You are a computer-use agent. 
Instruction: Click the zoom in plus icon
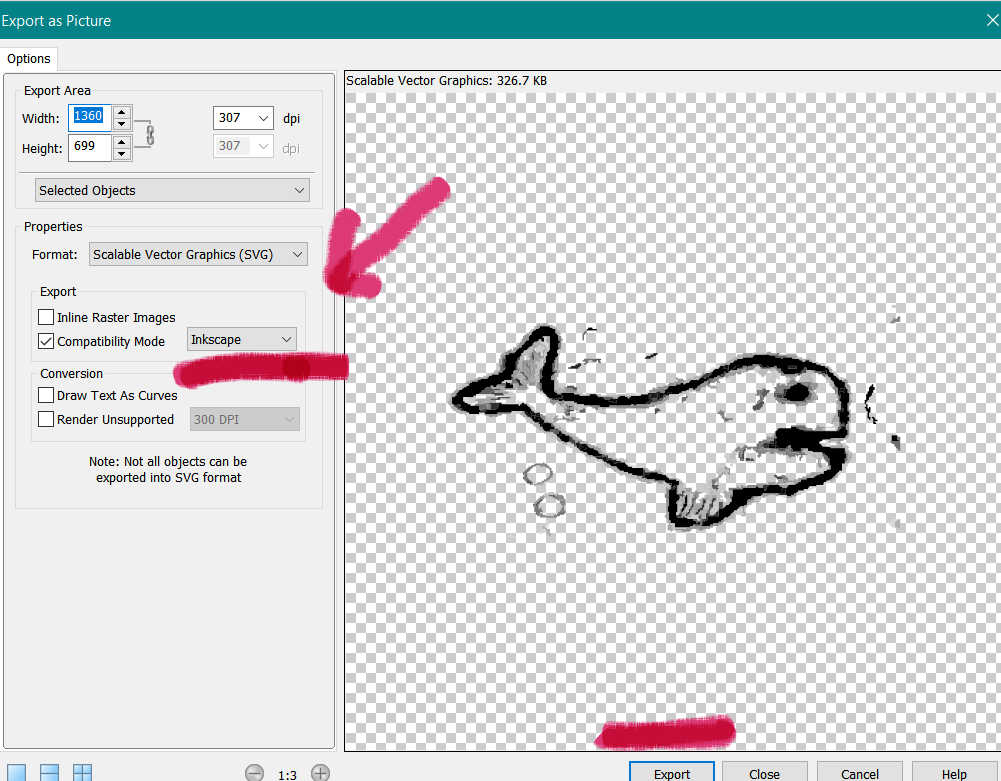(321, 772)
